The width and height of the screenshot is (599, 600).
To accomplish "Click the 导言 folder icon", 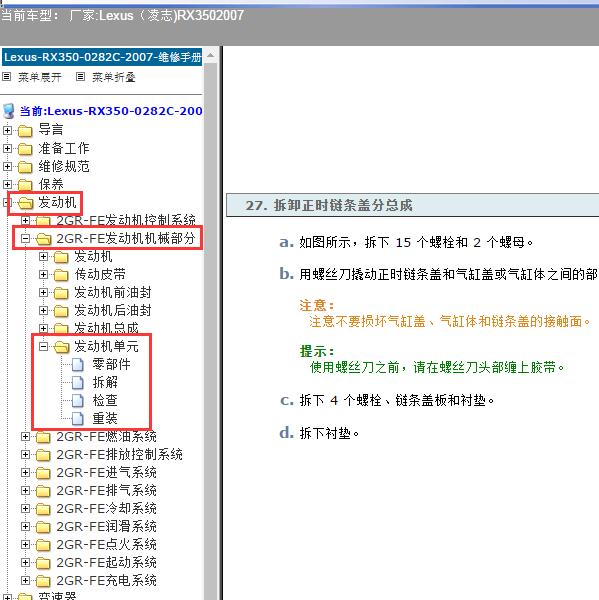I will tap(25, 131).
